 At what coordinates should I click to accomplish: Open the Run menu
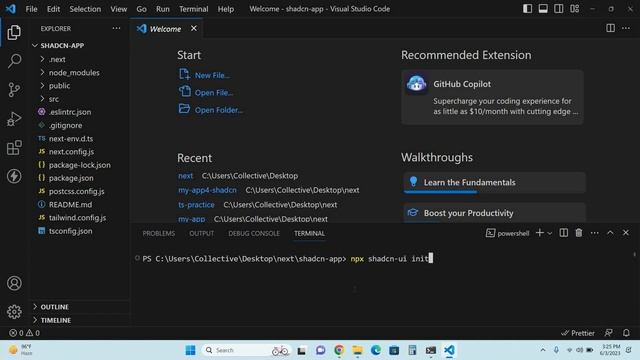162,9
